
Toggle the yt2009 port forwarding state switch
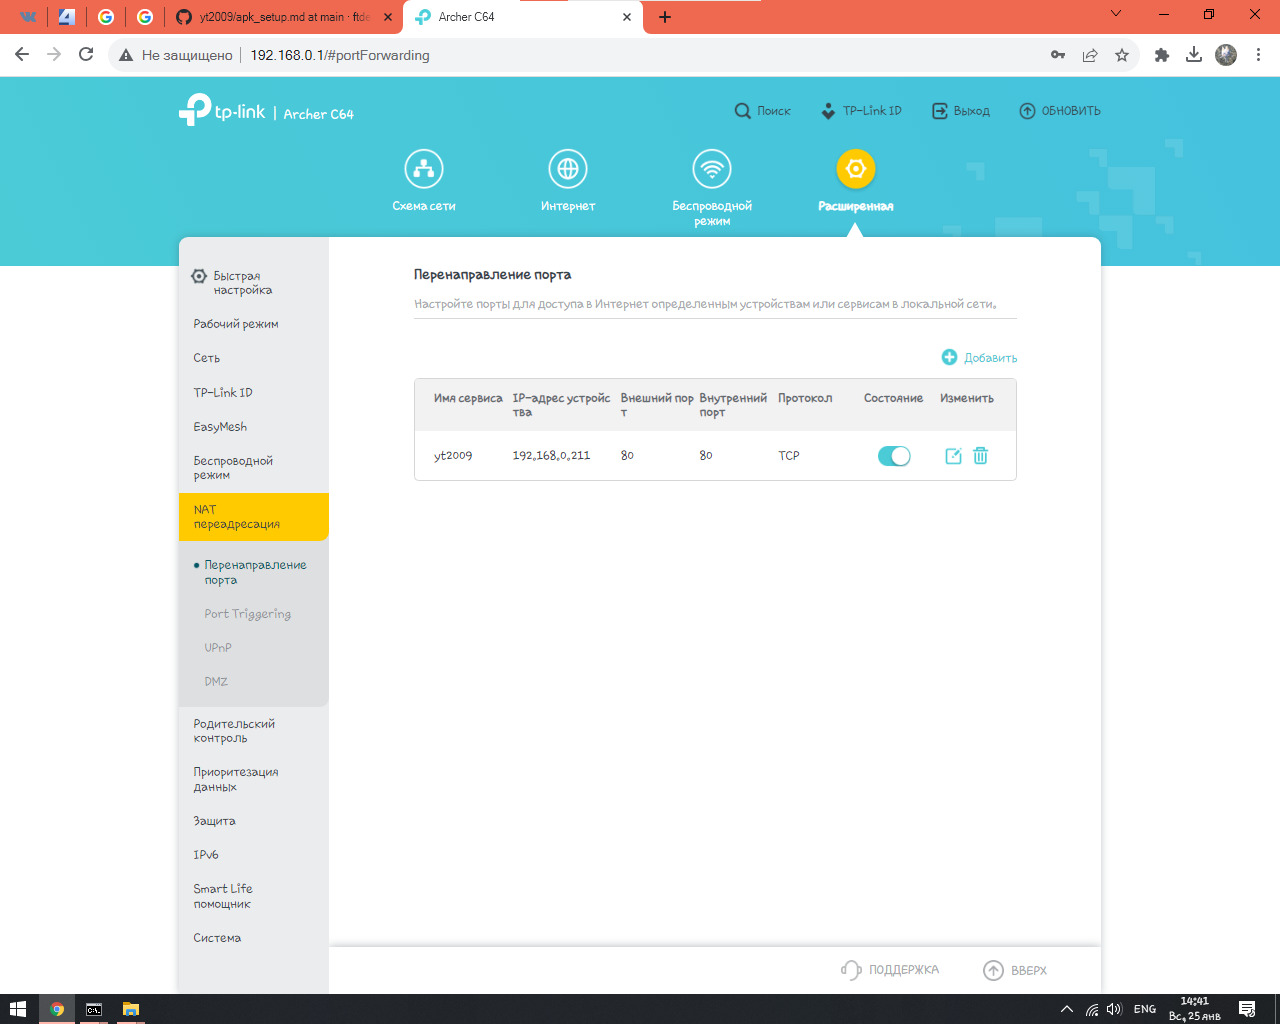tap(894, 456)
